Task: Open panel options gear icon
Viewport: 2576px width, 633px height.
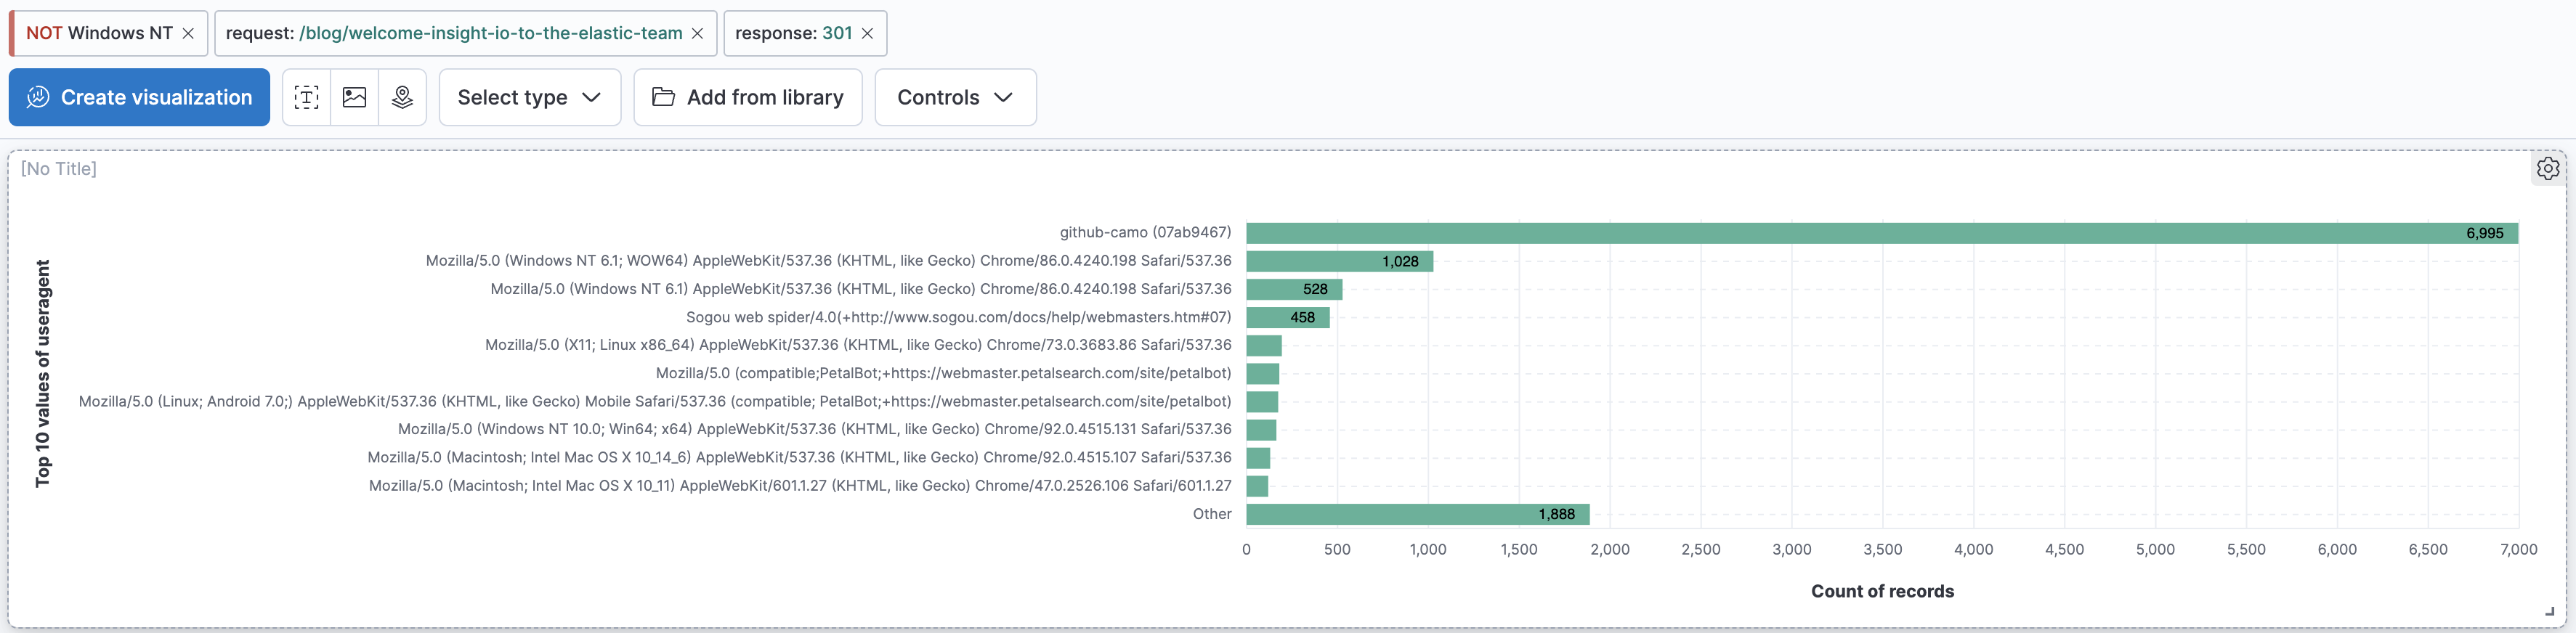Action: [2547, 168]
